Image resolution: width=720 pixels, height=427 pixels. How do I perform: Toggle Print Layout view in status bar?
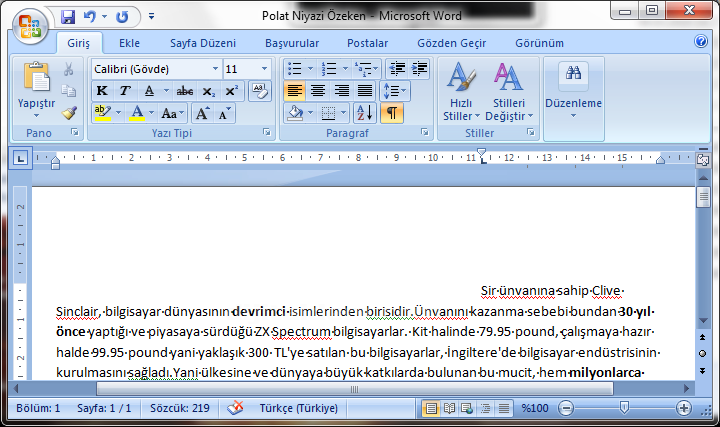pos(431,408)
